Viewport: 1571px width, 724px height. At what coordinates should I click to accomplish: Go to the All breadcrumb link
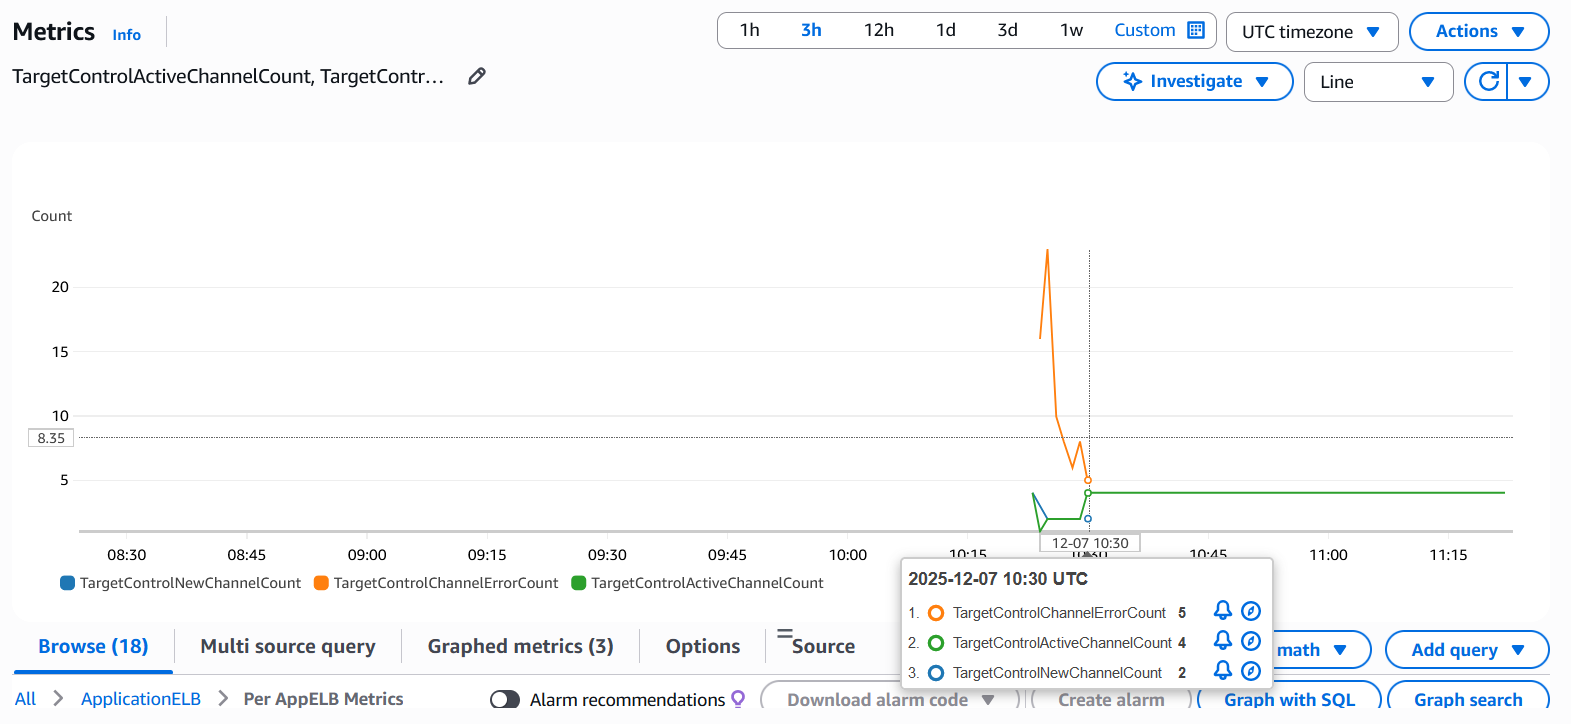tap(25, 699)
